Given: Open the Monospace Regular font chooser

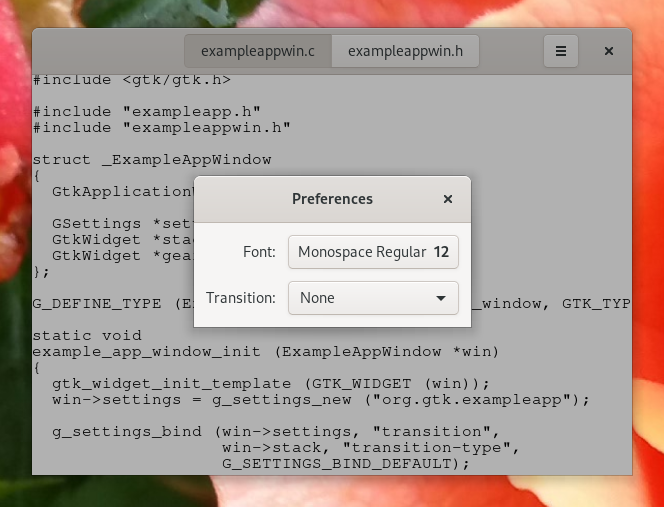Looking at the screenshot, I should point(373,252).
